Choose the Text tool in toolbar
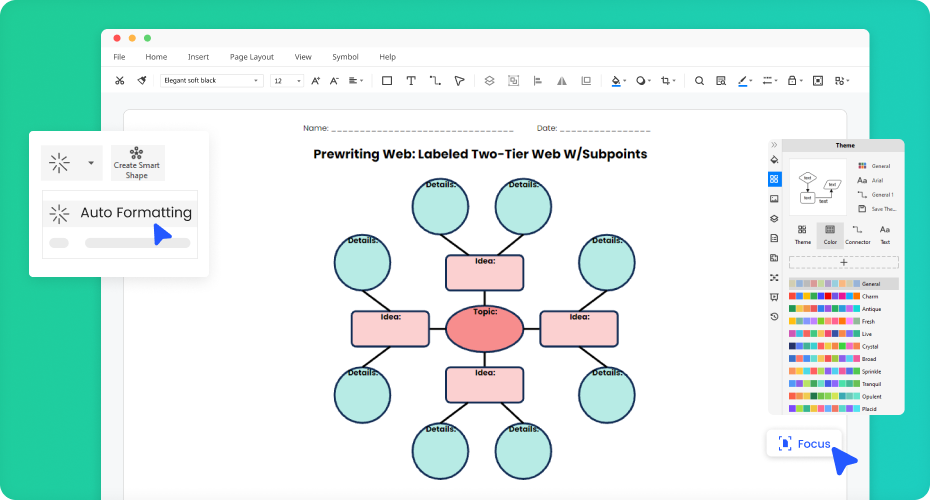 411,81
